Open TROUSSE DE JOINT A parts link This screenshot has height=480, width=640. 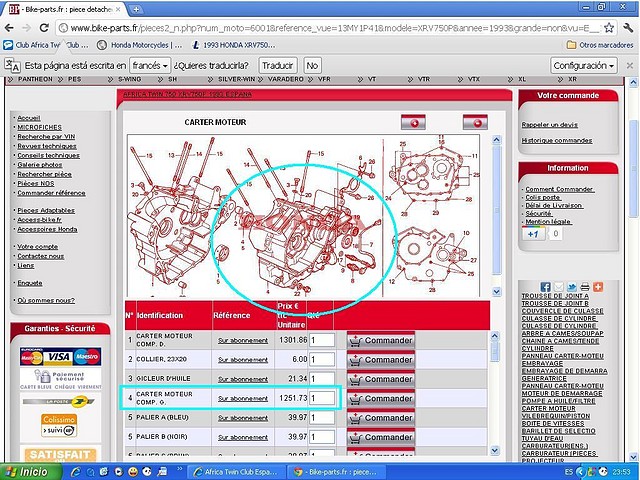555,296
